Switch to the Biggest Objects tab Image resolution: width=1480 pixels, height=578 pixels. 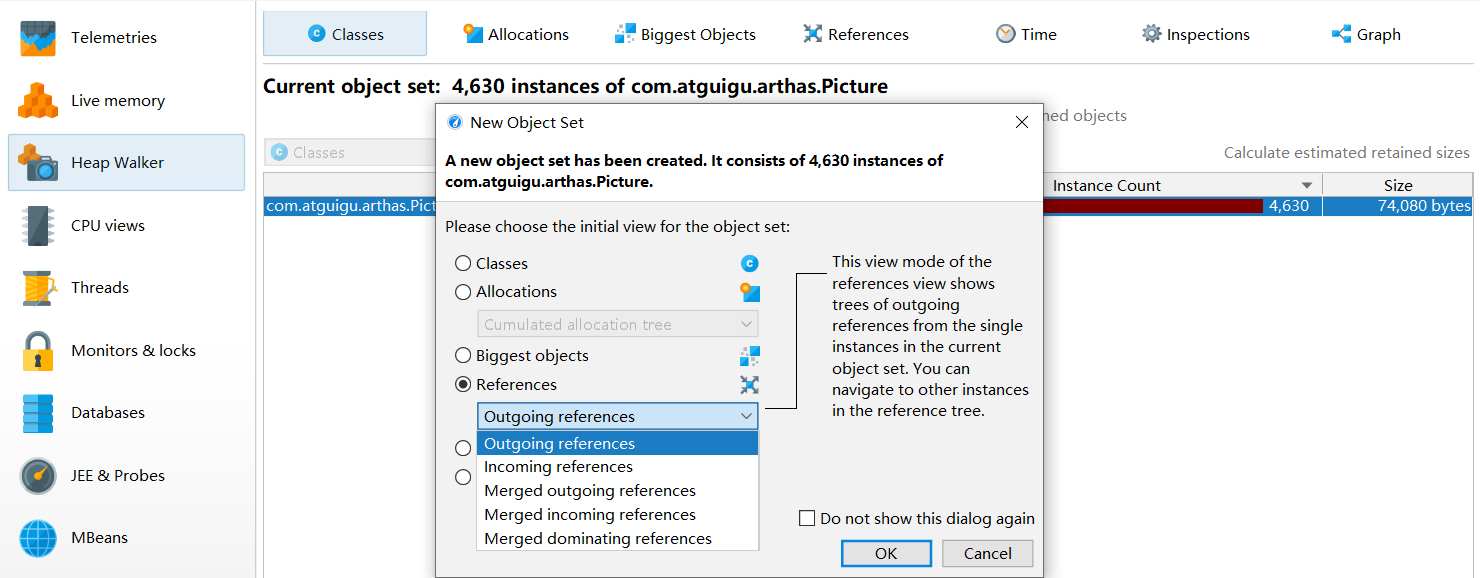(685, 35)
